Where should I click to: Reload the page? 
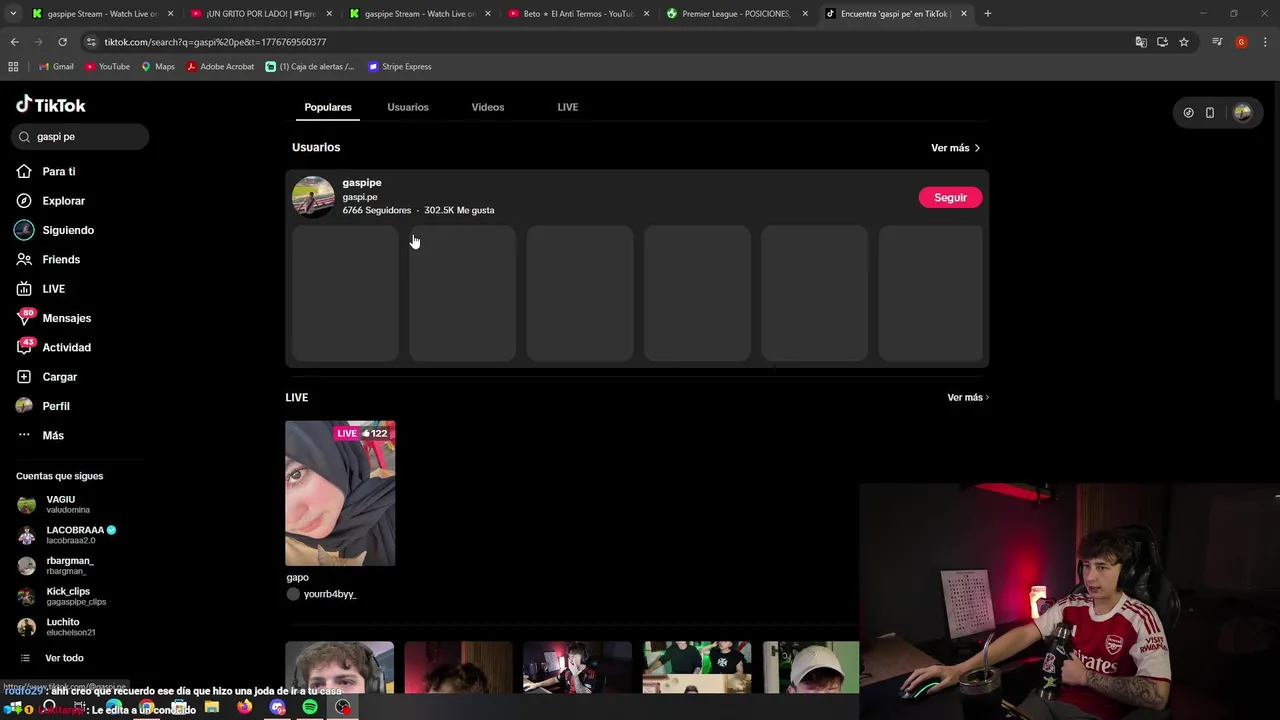pyautogui.click(x=62, y=42)
